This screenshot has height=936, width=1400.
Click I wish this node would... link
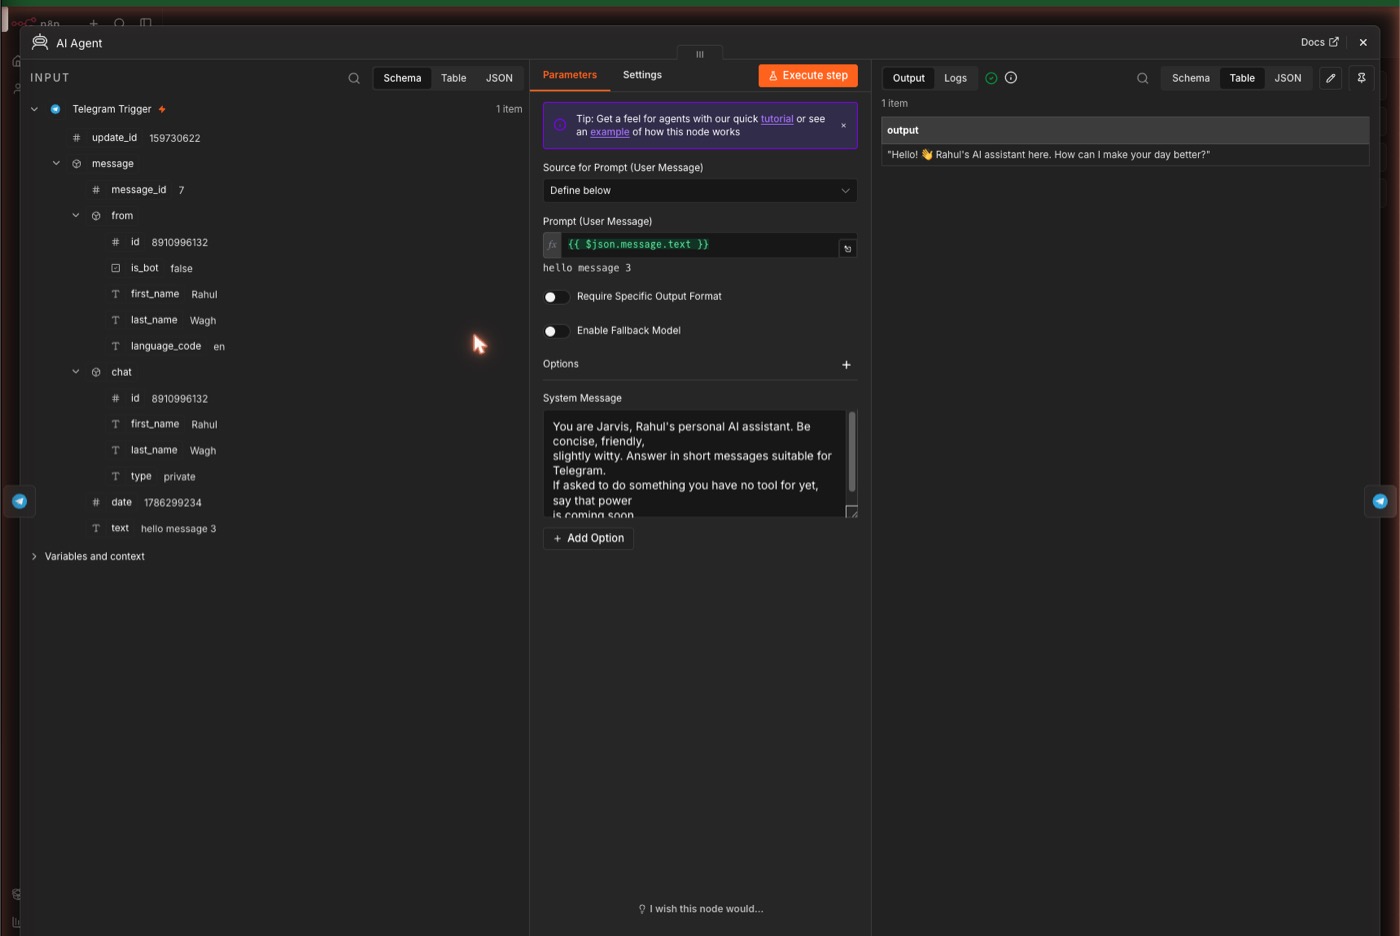pos(700,909)
